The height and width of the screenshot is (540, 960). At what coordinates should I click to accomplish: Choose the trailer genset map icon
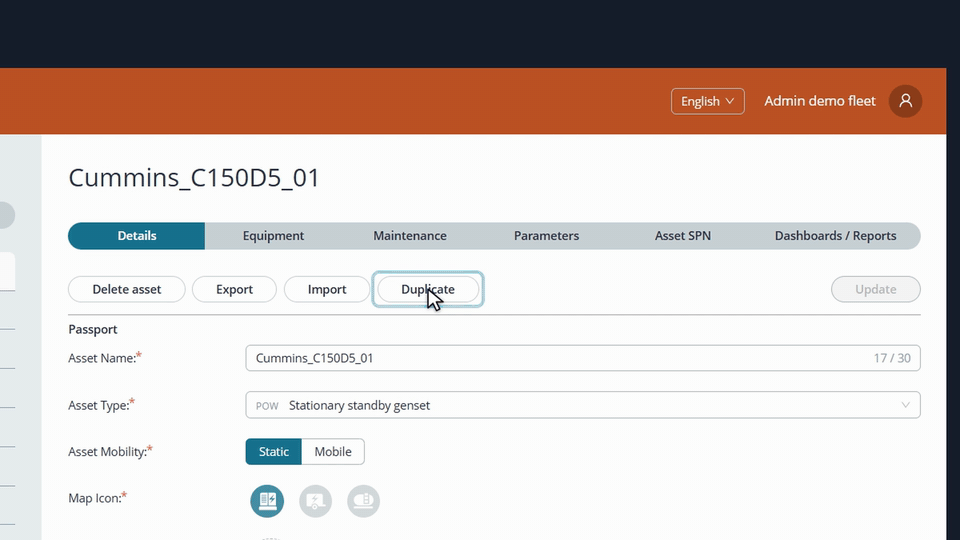point(315,501)
